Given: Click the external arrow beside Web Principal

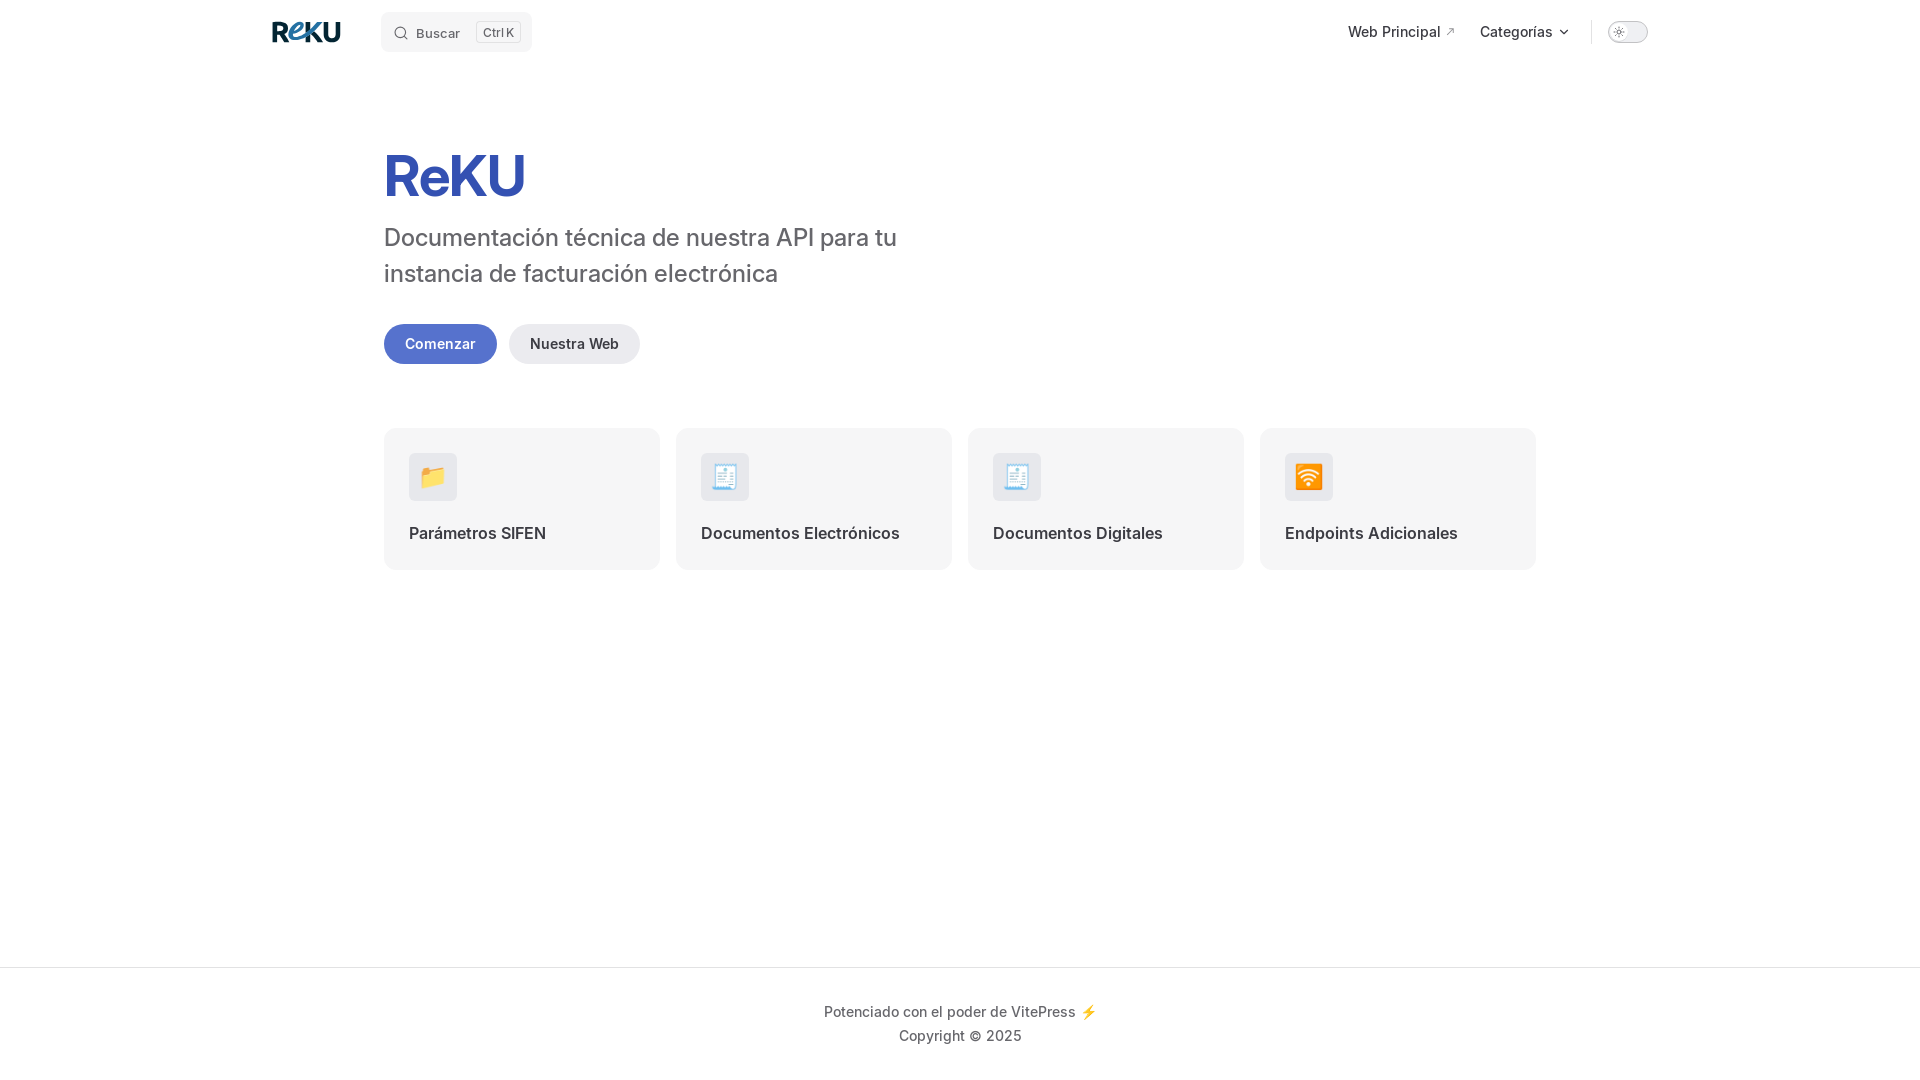Looking at the screenshot, I should 1450,32.
